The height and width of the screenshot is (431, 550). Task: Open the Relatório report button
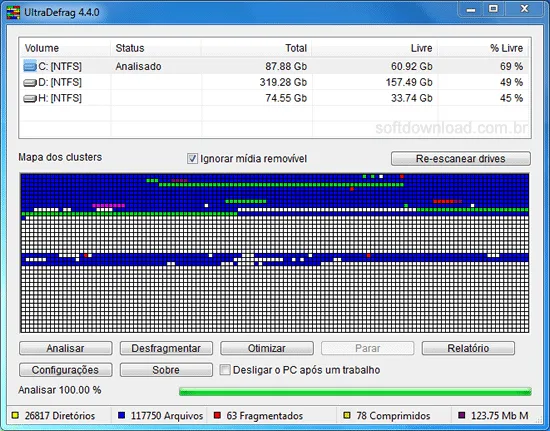point(468,348)
